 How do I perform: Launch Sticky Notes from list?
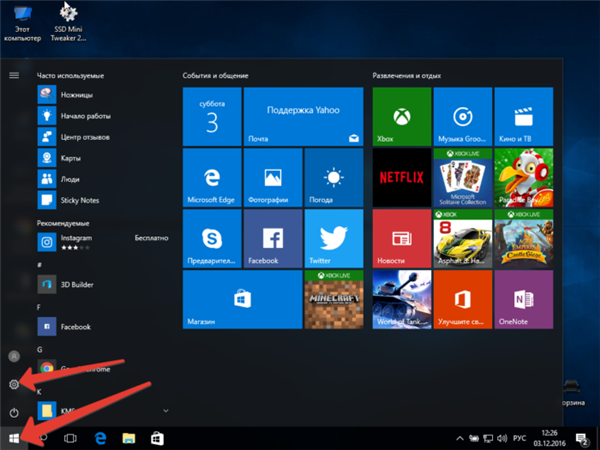coord(103,200)
